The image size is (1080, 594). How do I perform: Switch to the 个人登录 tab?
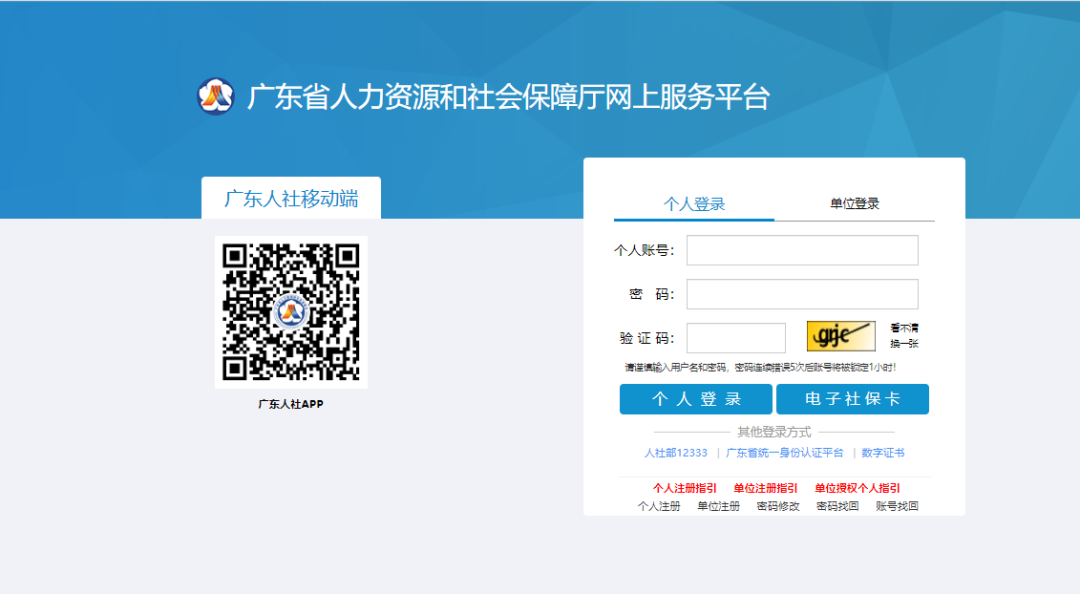[x=694, y=204]
